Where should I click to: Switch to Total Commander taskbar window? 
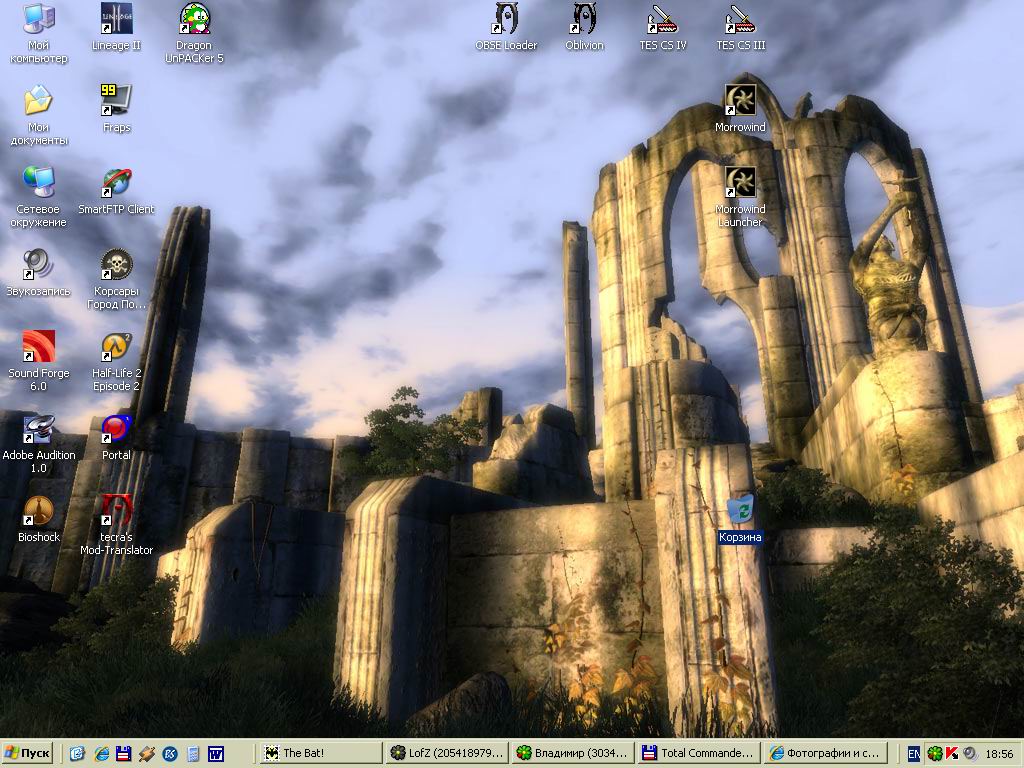(x=697, y=753)
